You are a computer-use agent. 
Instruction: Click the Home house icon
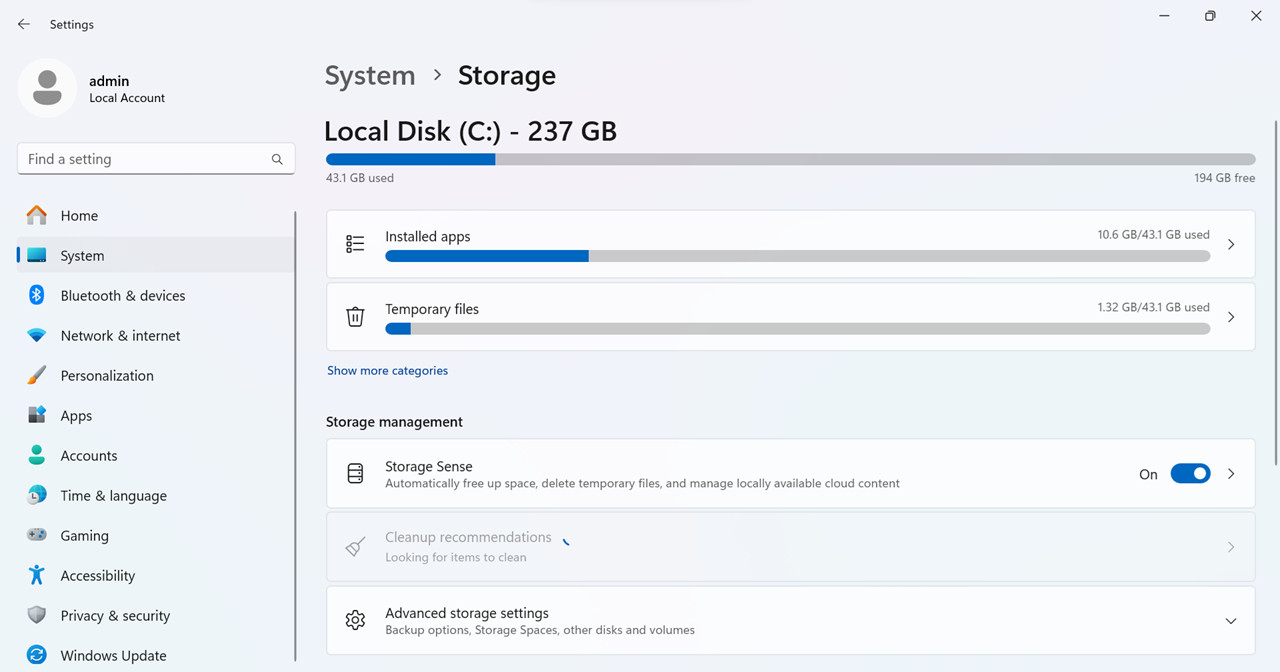[x=37, y=215]
